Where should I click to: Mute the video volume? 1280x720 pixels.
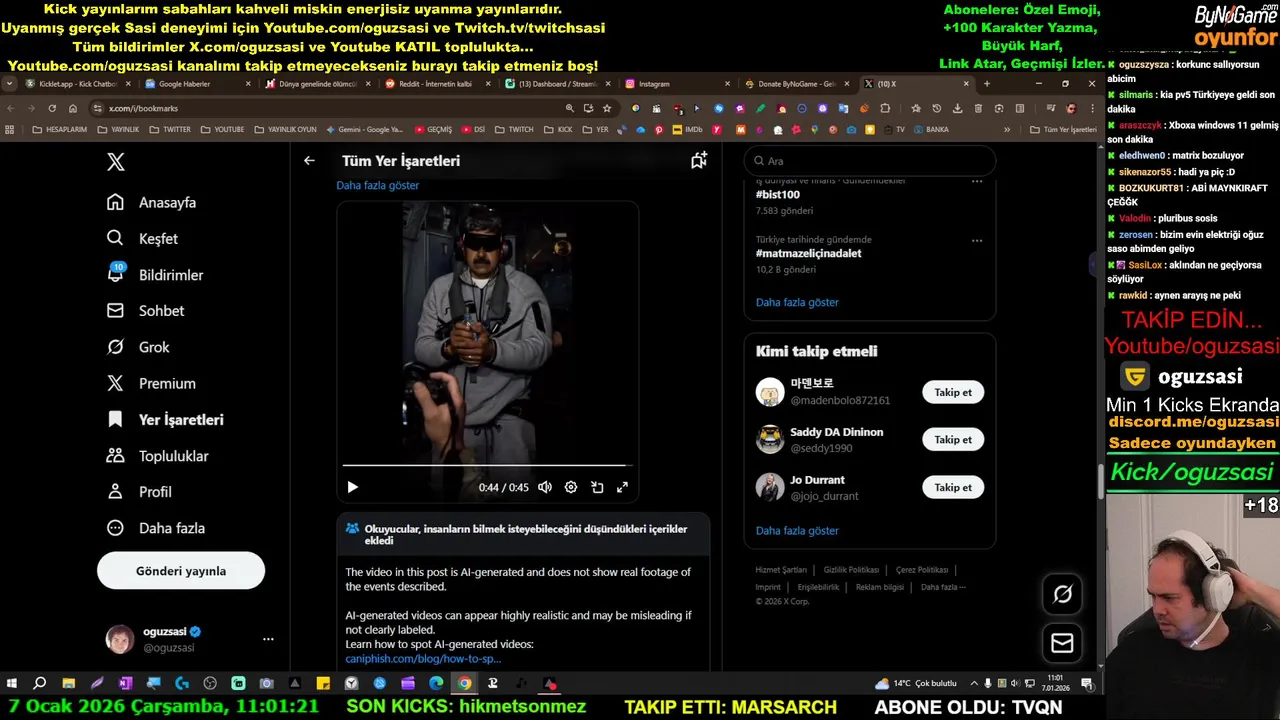545,487
